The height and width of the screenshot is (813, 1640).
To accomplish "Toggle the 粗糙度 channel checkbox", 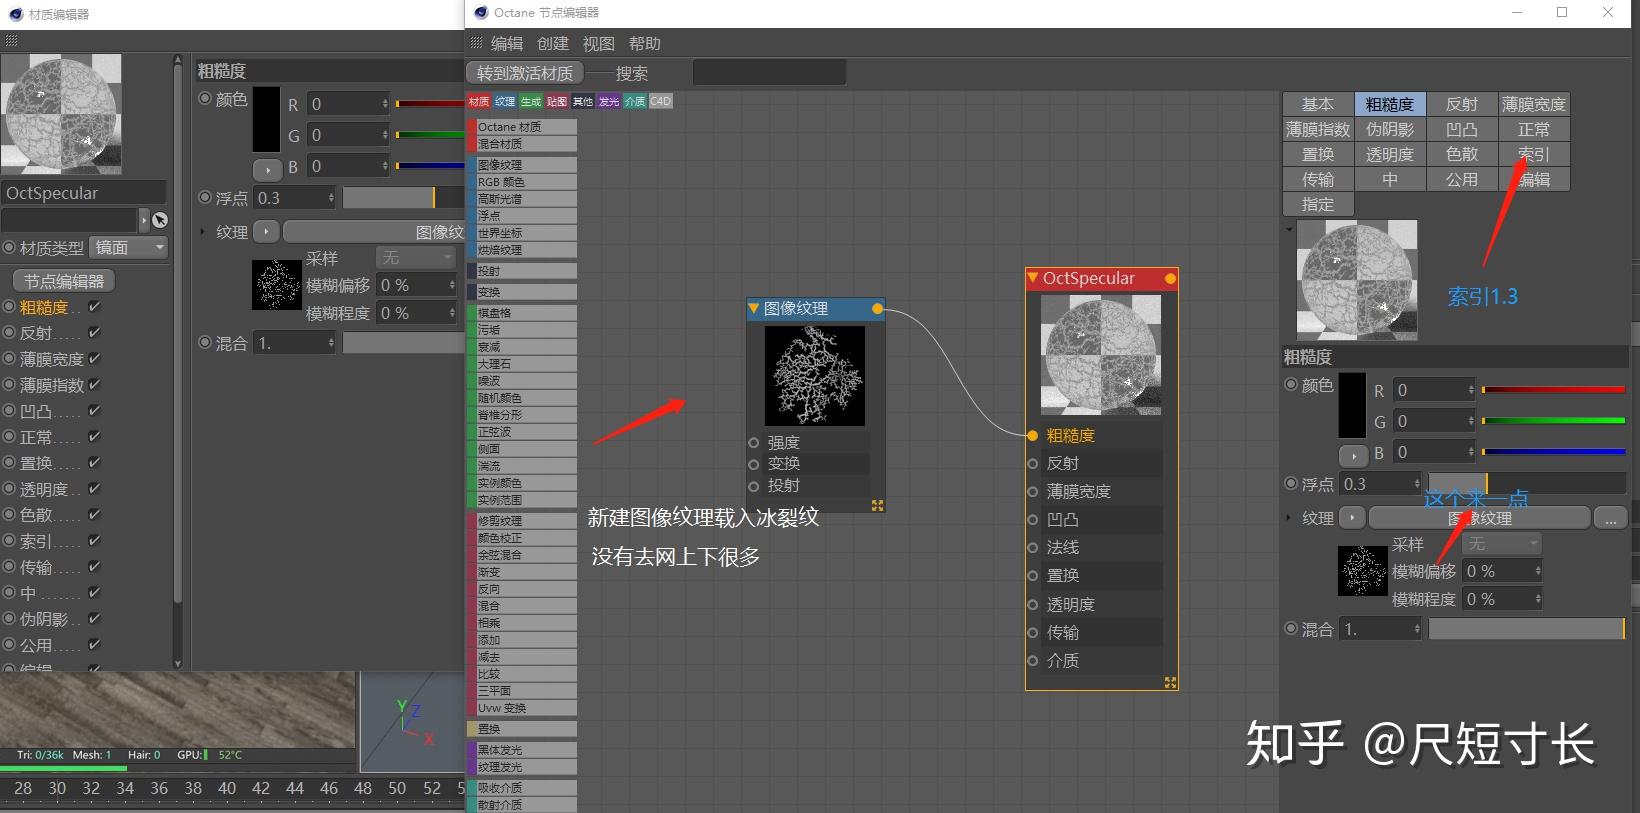I will (94, 307).
